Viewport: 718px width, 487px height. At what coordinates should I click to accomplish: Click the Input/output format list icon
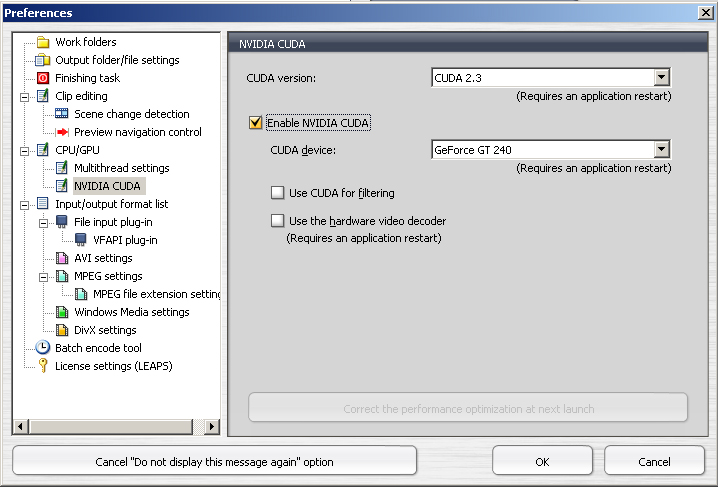(43, 204)
